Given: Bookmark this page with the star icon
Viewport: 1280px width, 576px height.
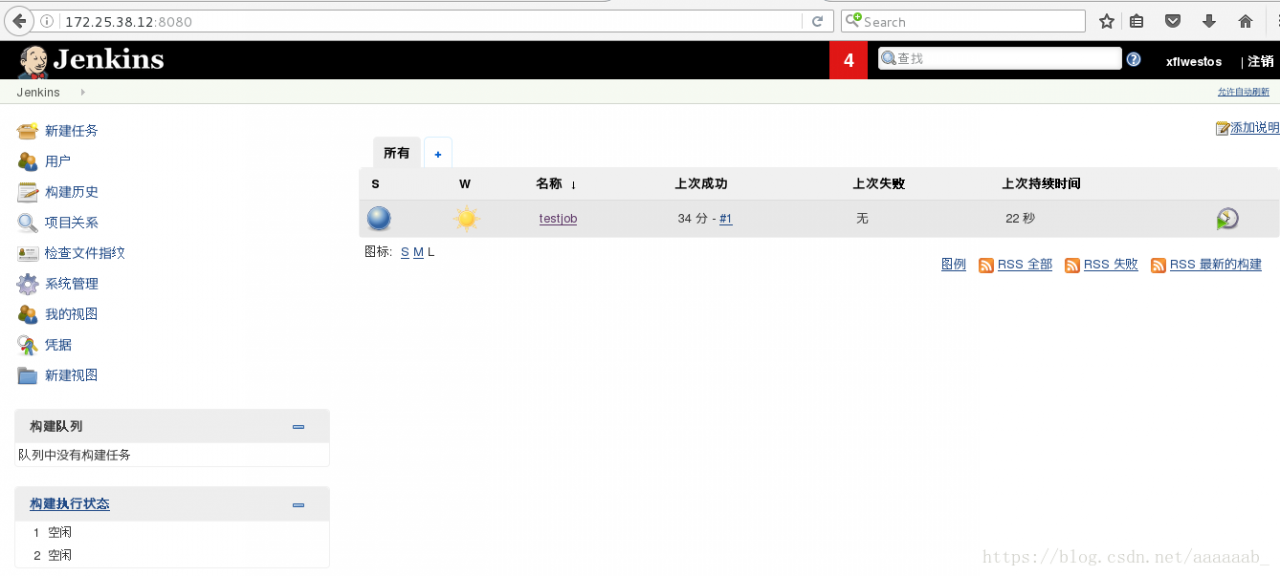Looking at the screenshot, I should tap(1106, 21).
